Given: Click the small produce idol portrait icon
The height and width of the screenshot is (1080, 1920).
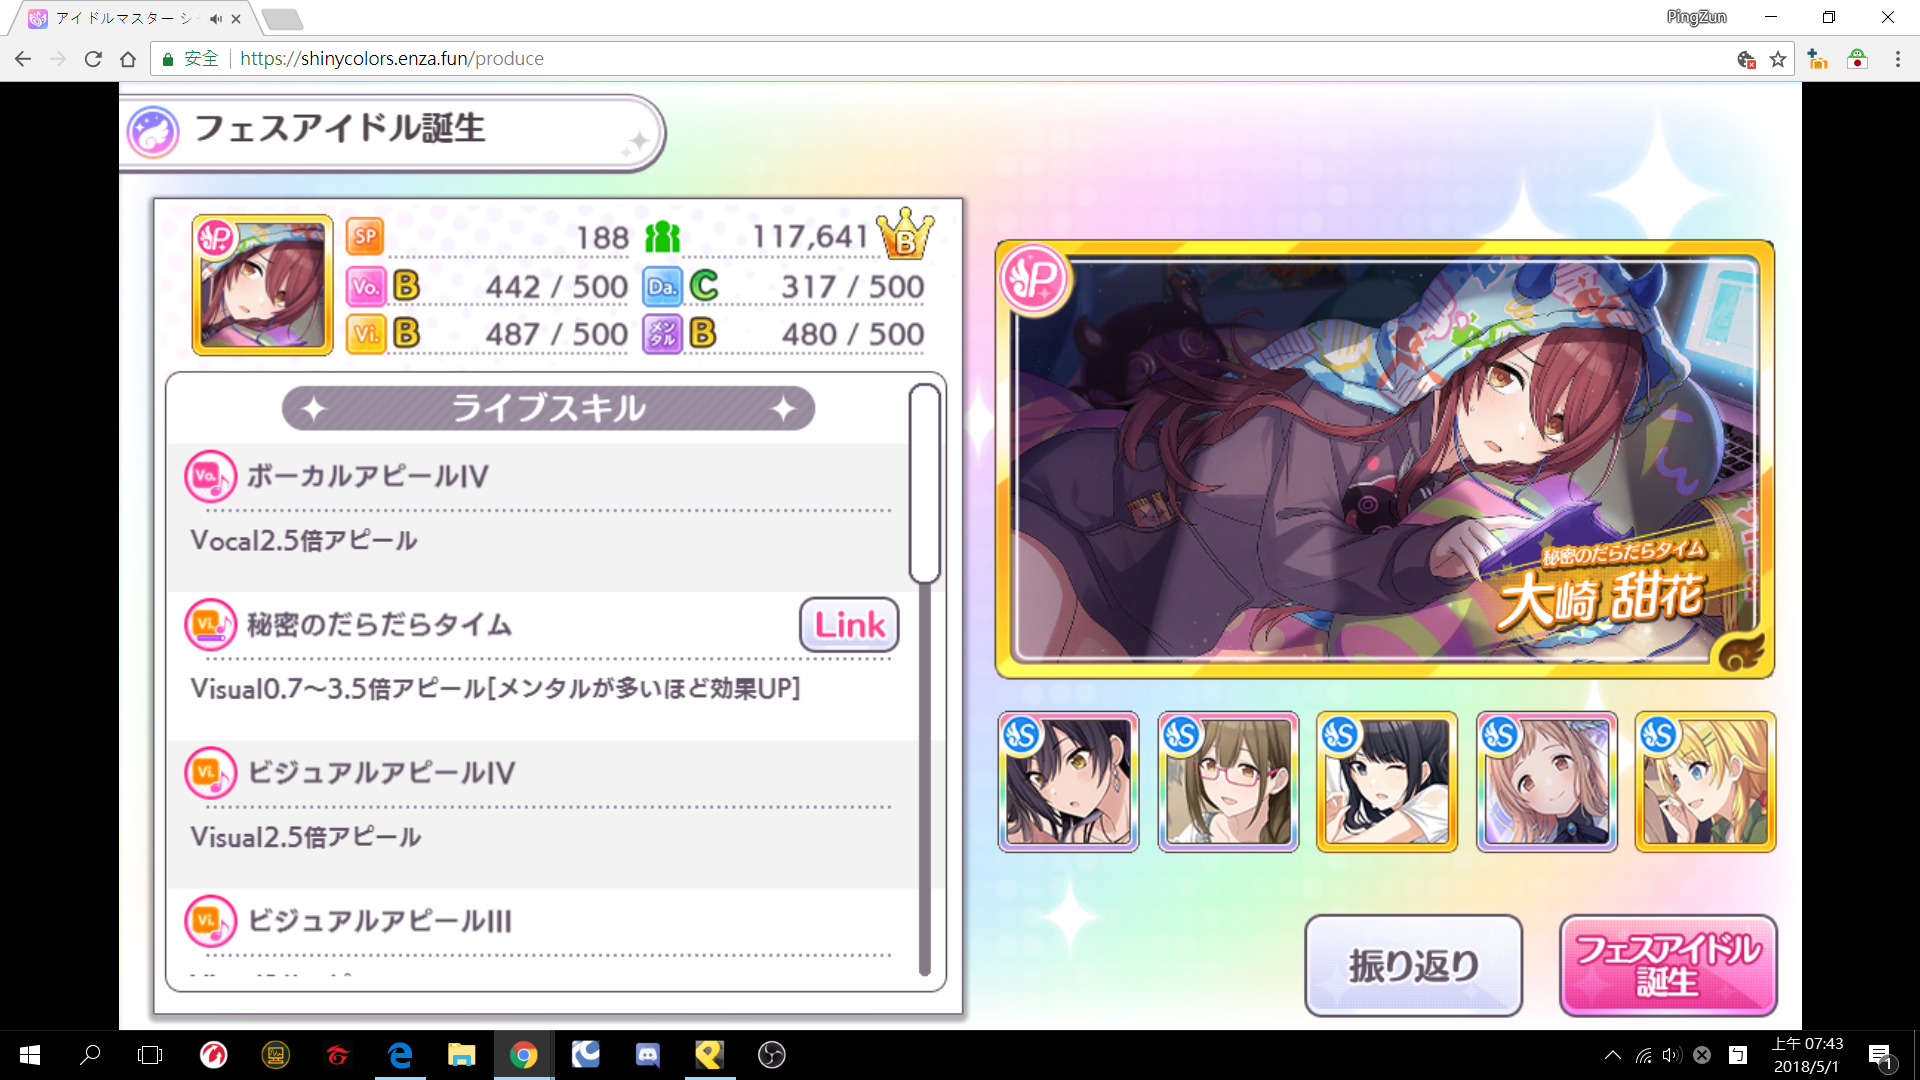Looking at the screenshot, I should (x=262, y=285).
